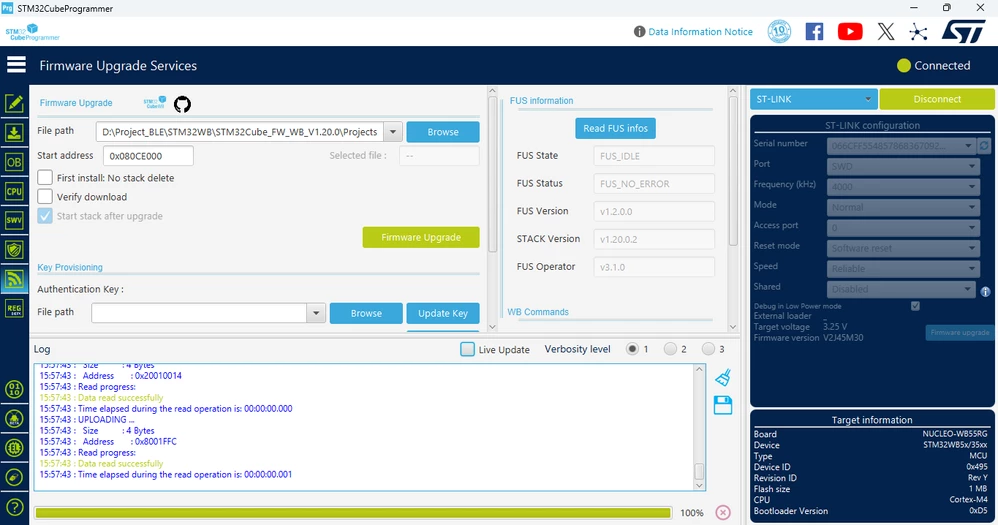The height and width of the screenshot is (525, 998).
Task: Open the Data Information Notice link
Action: click(x=700, y=31)
